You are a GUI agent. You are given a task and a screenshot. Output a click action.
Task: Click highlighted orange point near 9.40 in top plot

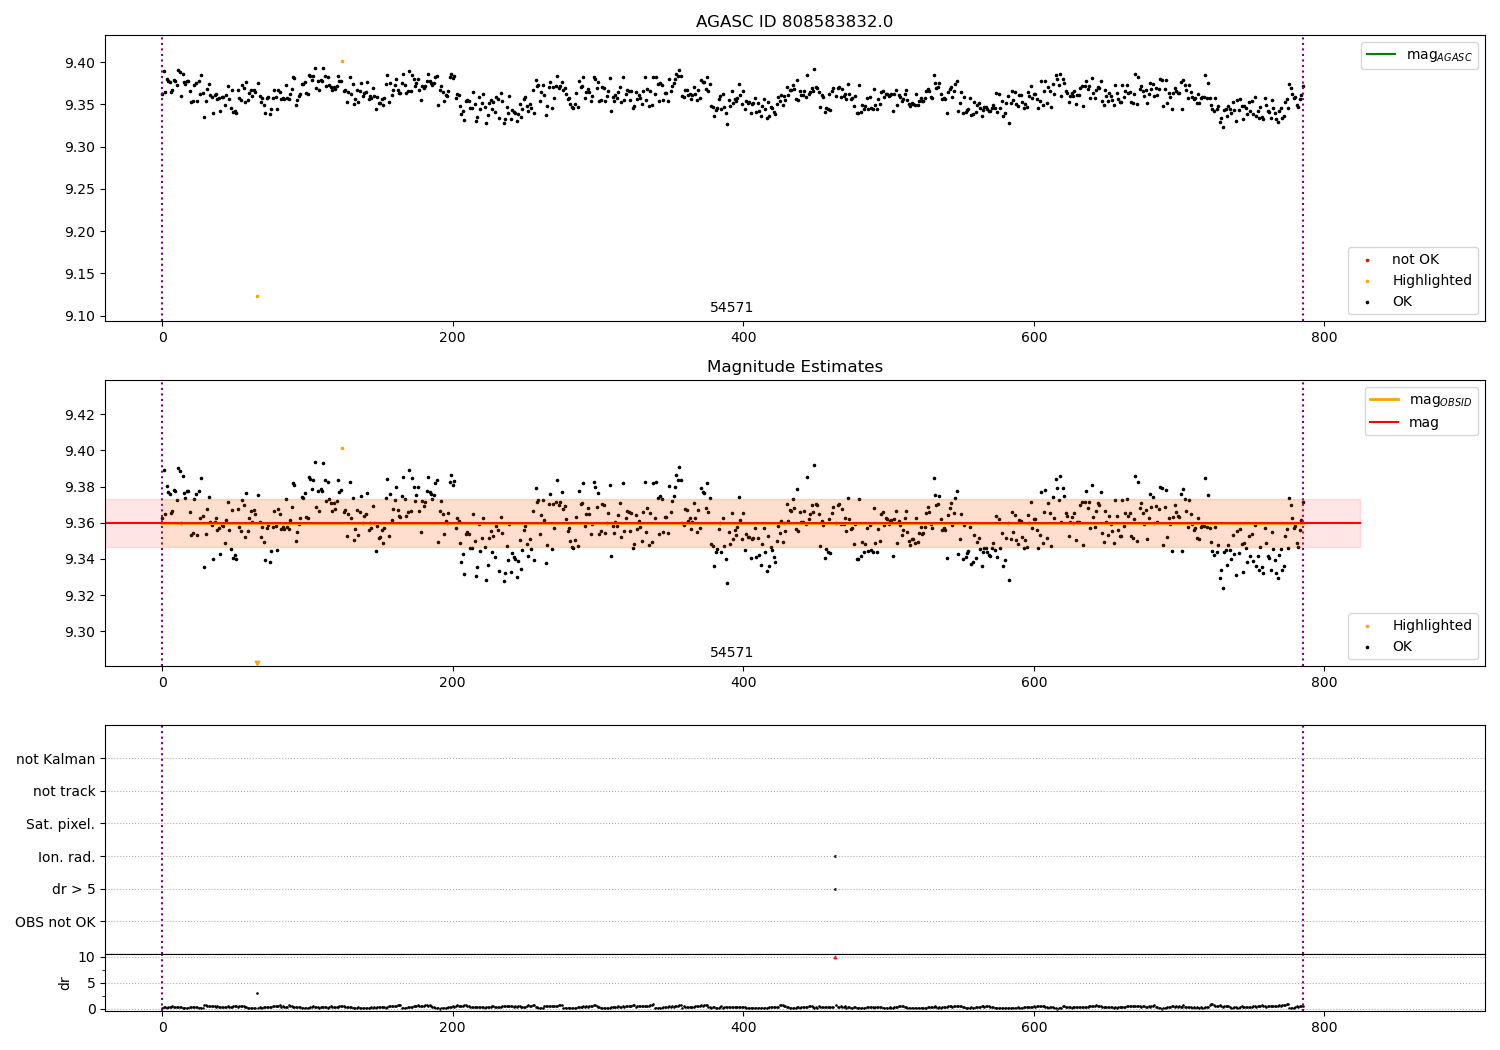click(x=342, y=61)
